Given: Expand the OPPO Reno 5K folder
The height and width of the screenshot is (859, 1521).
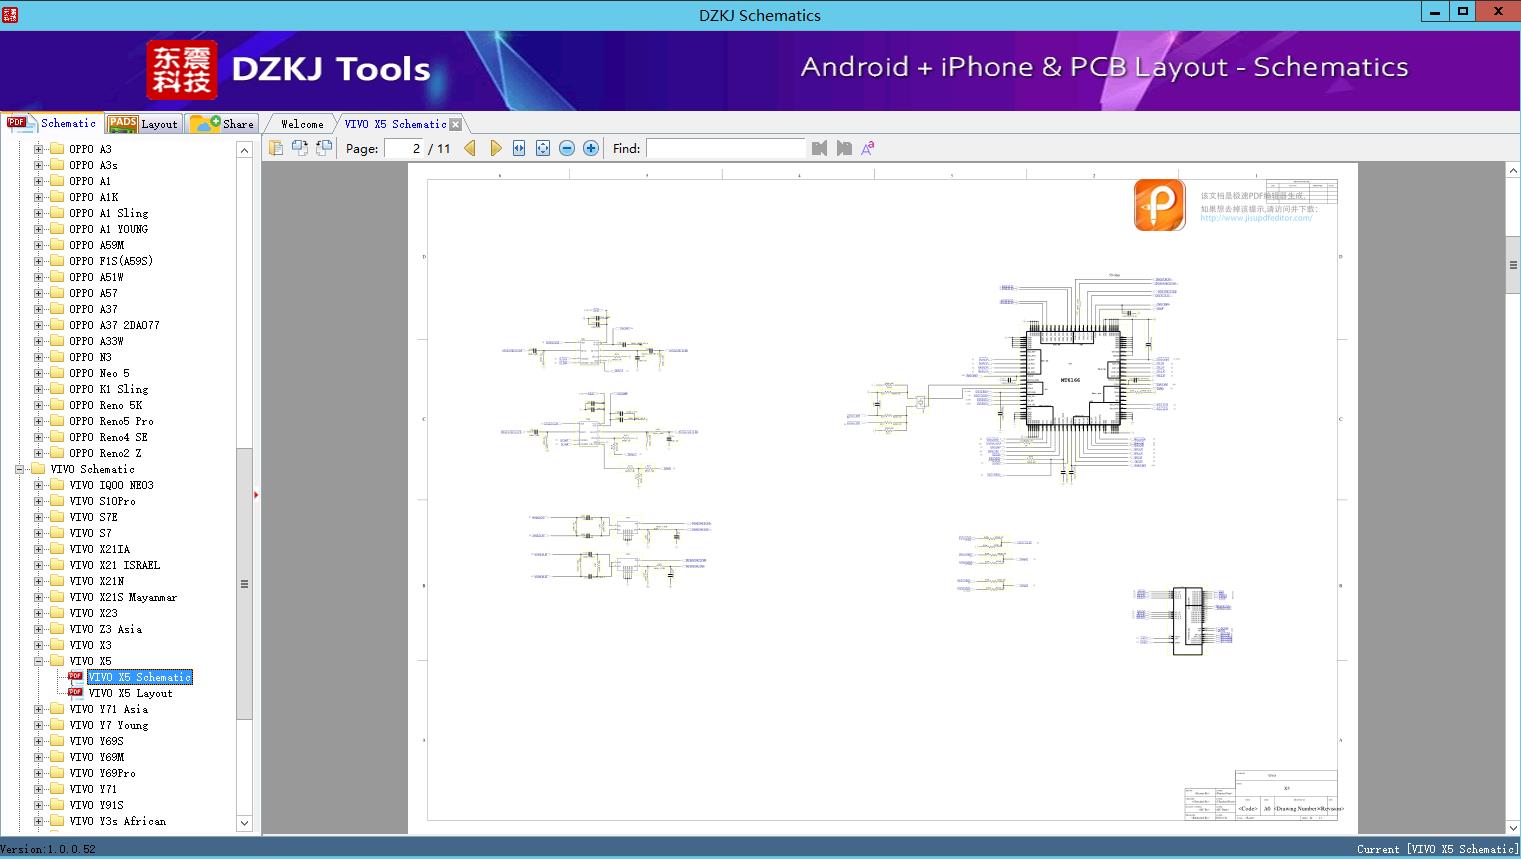Looking at the screenshot, I should click(x=38, y=405).
